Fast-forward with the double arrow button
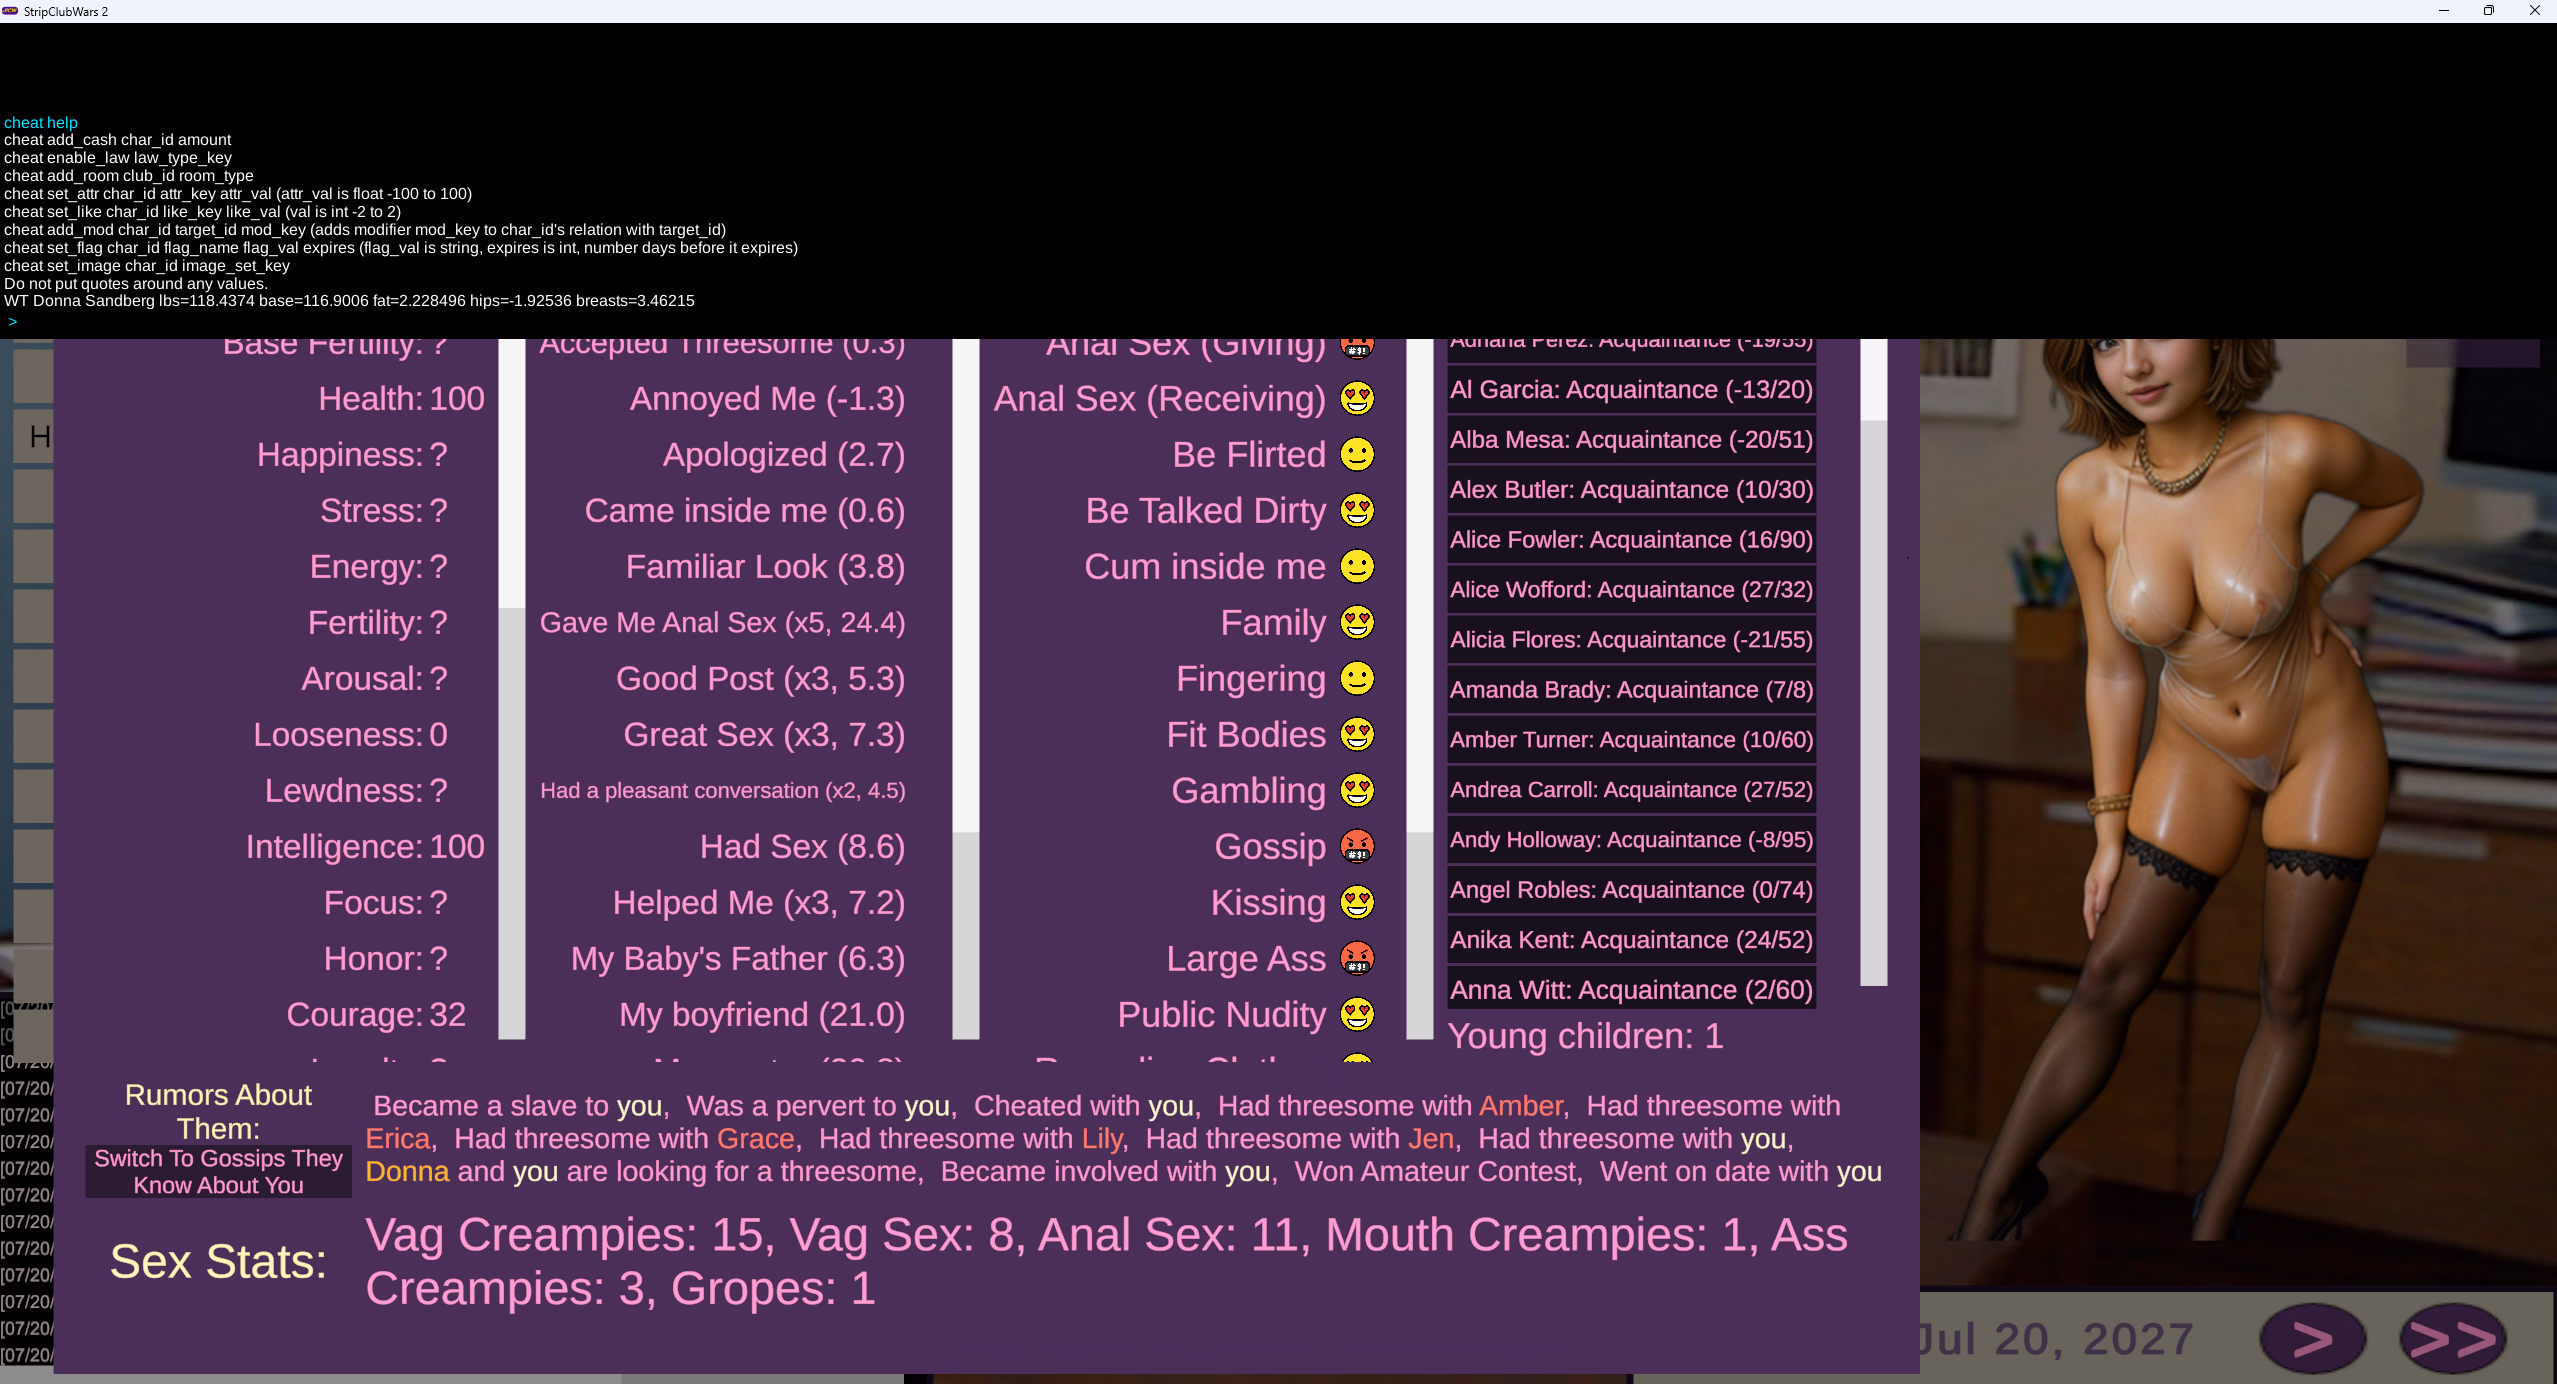Screen dimensions: 2557x1384 (2452, 1338)
